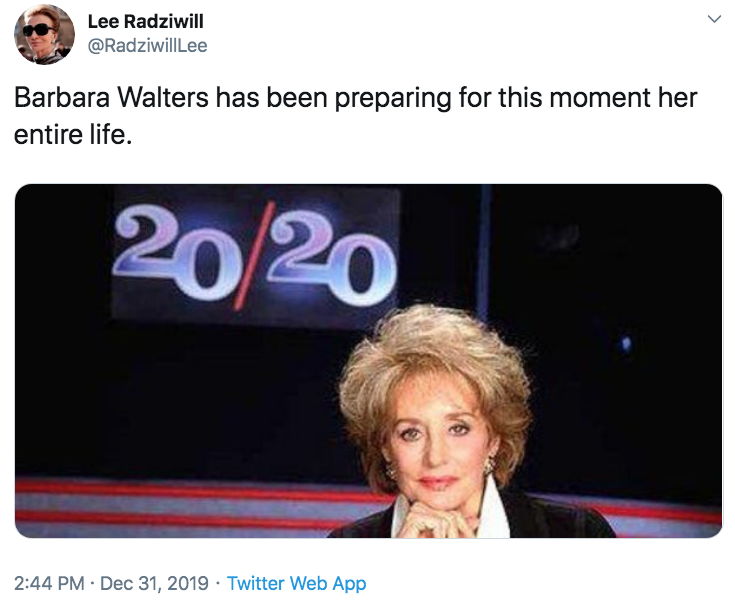Screen dimensions: 735x605
Task: Open the Twitter Web App source link
Action: (296, 583)
